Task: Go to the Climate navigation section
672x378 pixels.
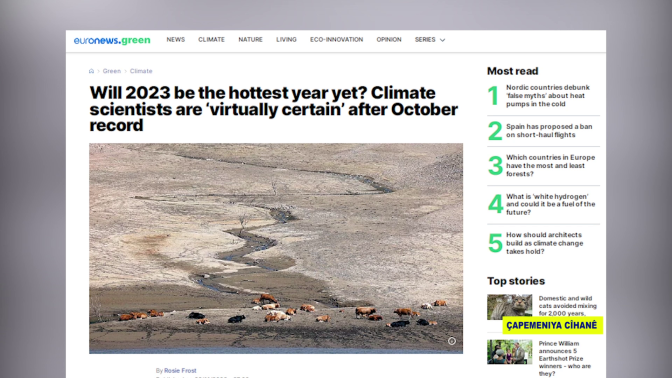Action: 211,39
